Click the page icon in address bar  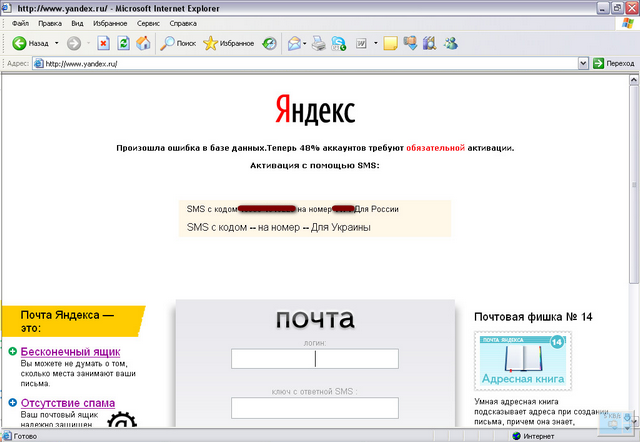tap(39, 64)
